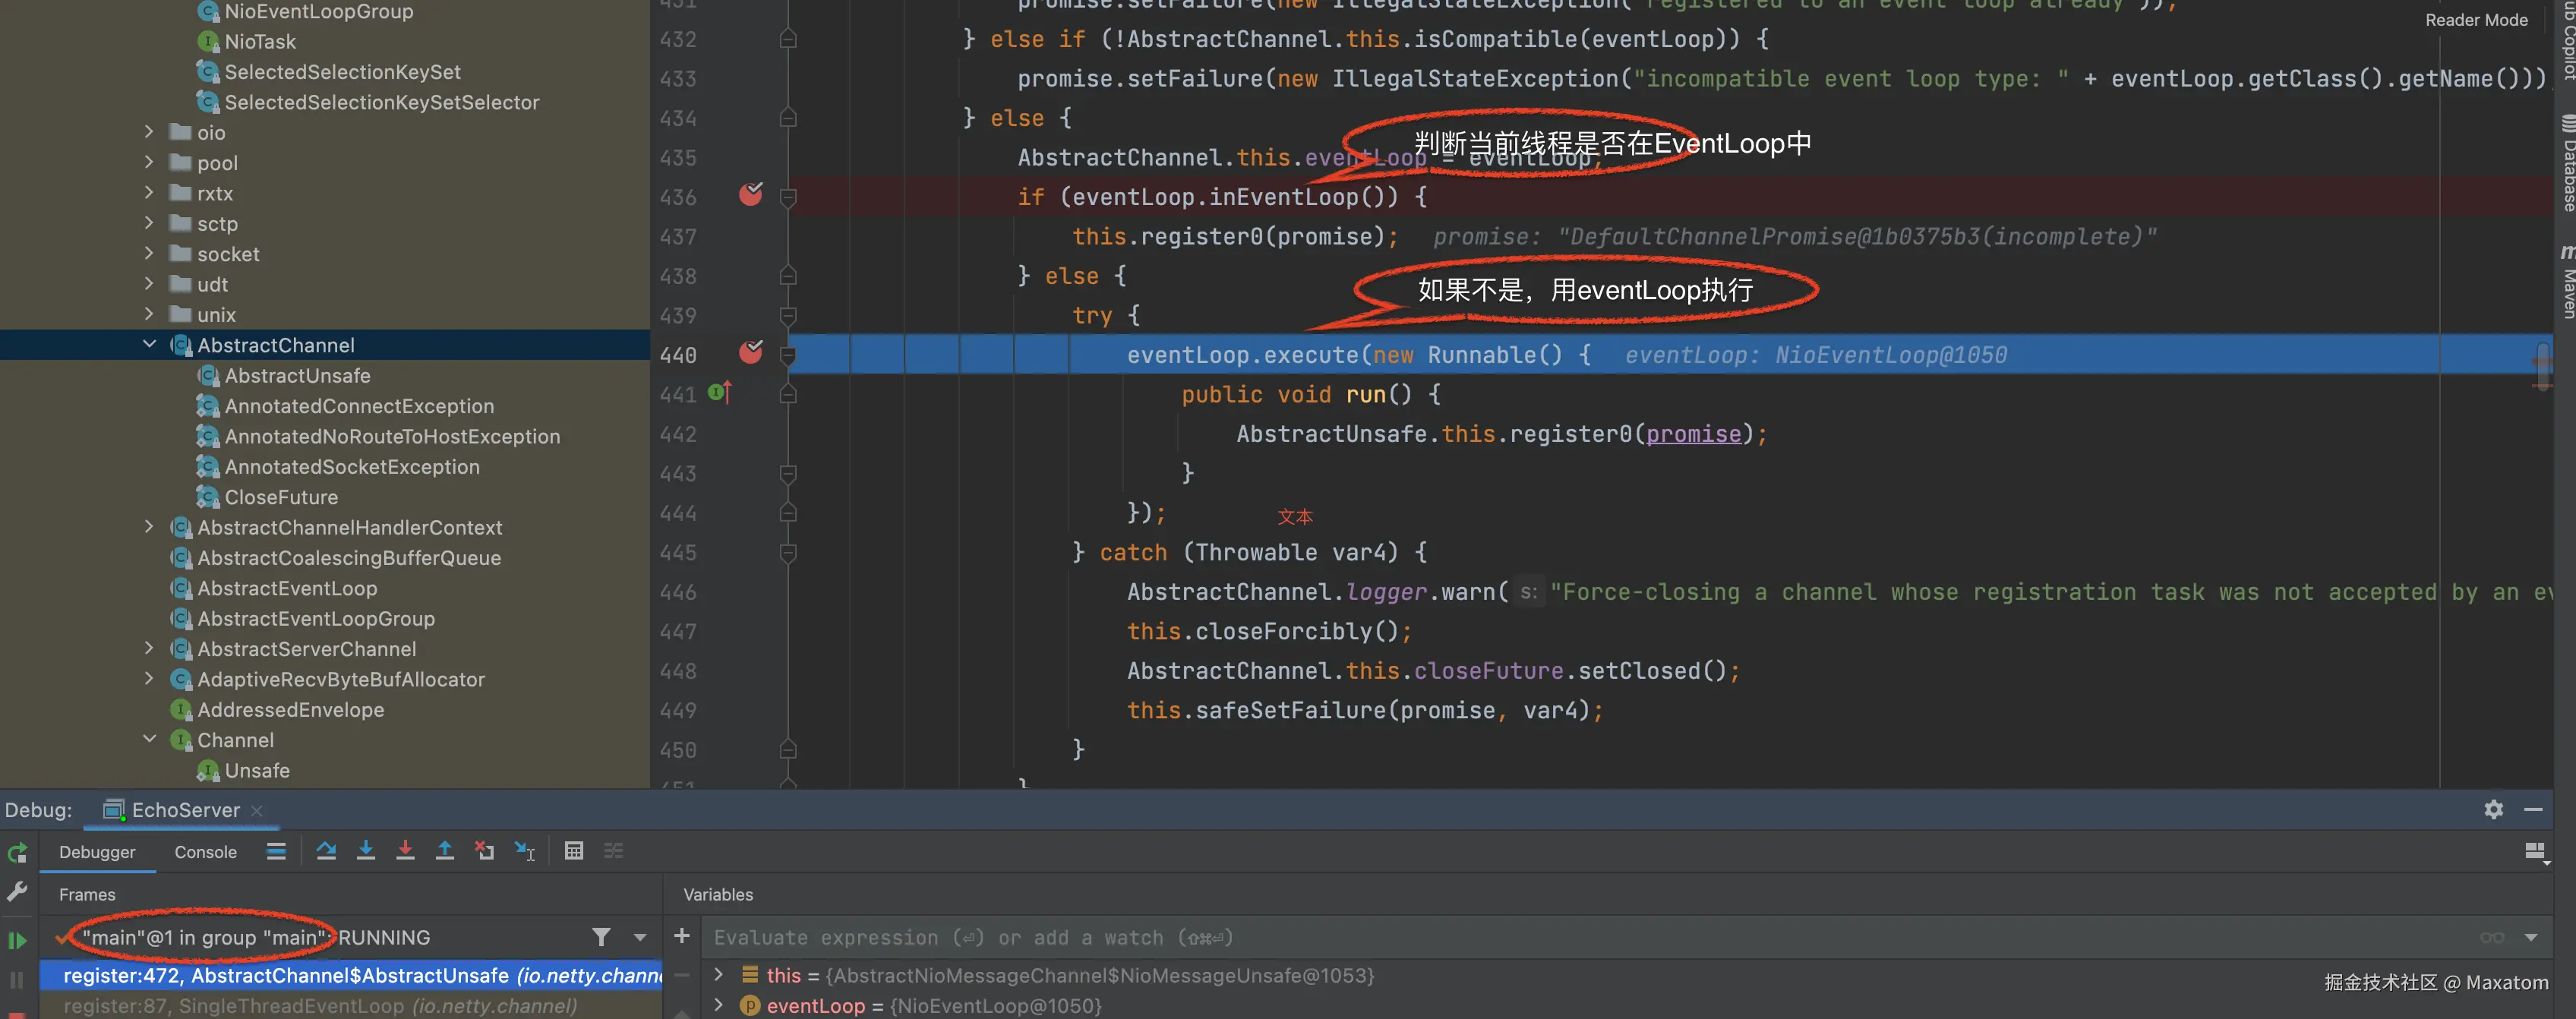Open the thread selector dropdown arrow

(640, 937)
